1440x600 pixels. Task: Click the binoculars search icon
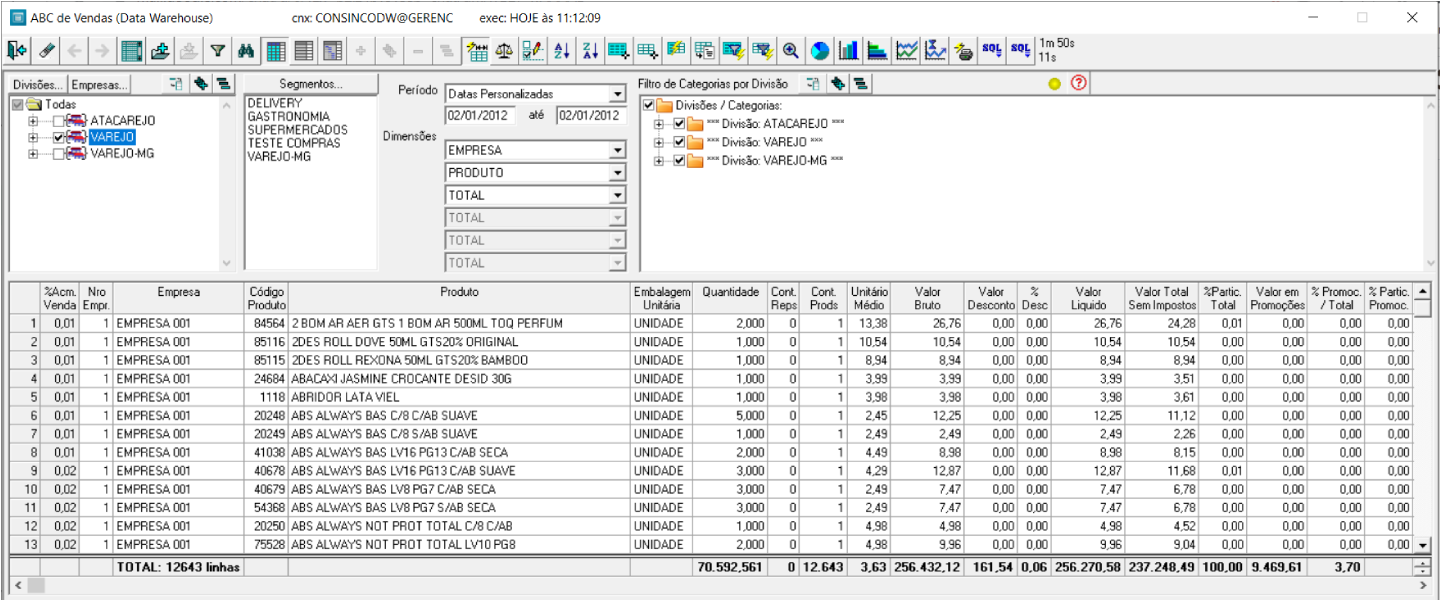point(246,50)
